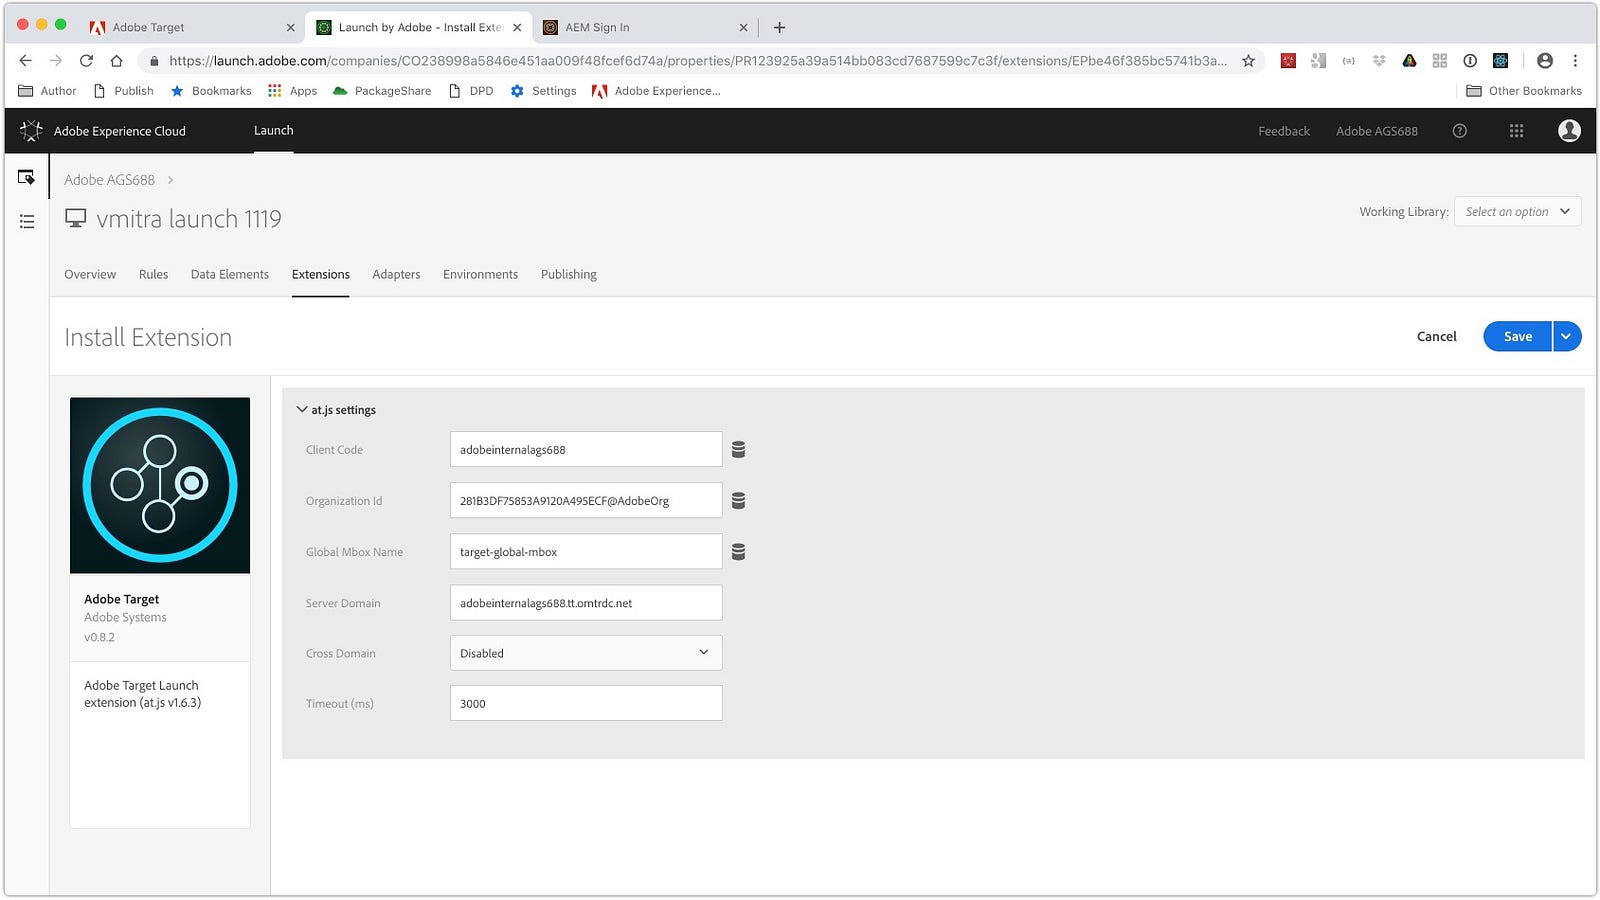Switch to the Publishing tab

(569, 274)
